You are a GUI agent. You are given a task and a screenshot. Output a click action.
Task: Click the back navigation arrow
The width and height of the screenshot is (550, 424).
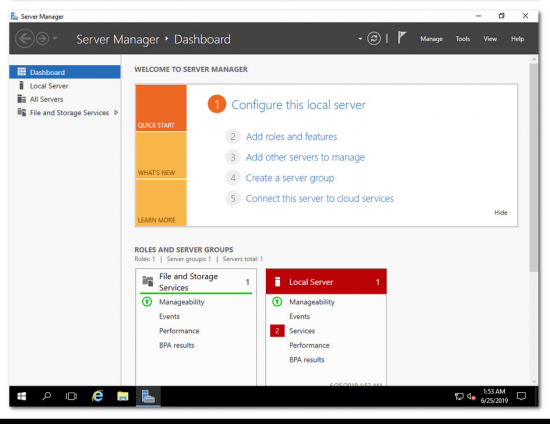25,38
